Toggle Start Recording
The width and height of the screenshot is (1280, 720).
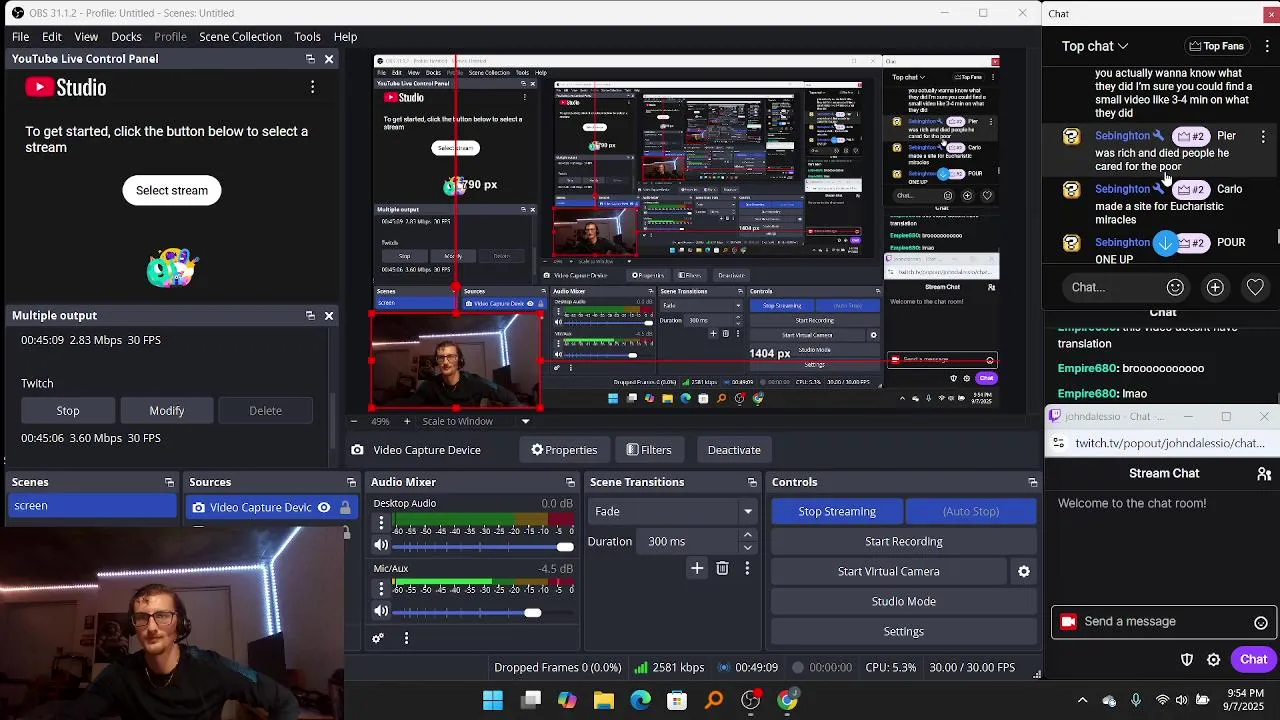(903, 541)
